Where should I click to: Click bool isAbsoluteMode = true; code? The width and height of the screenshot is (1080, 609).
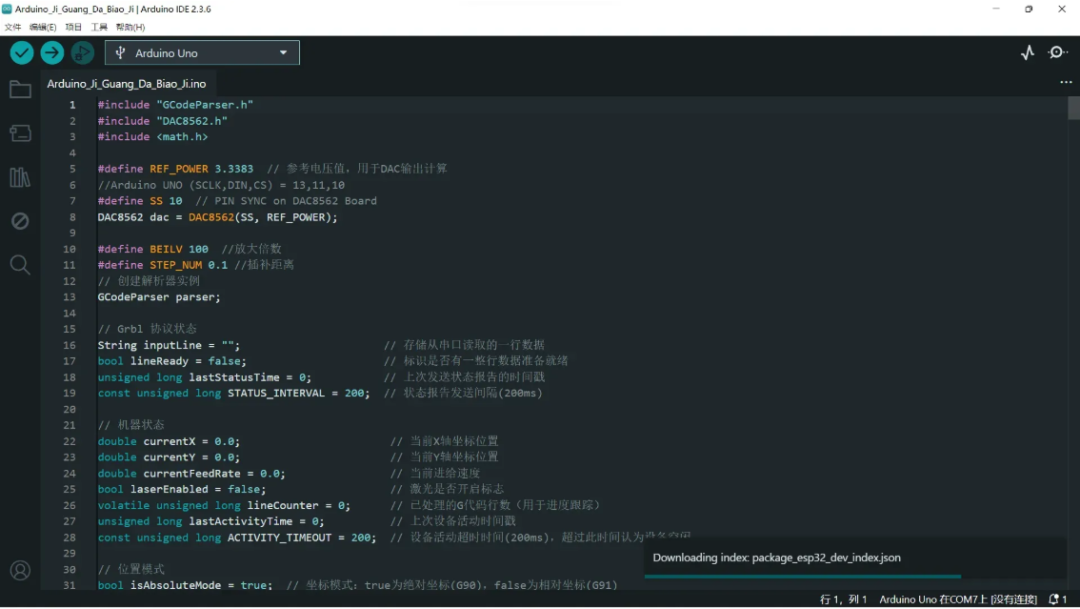pyautogui.click(x=185, y=585)
